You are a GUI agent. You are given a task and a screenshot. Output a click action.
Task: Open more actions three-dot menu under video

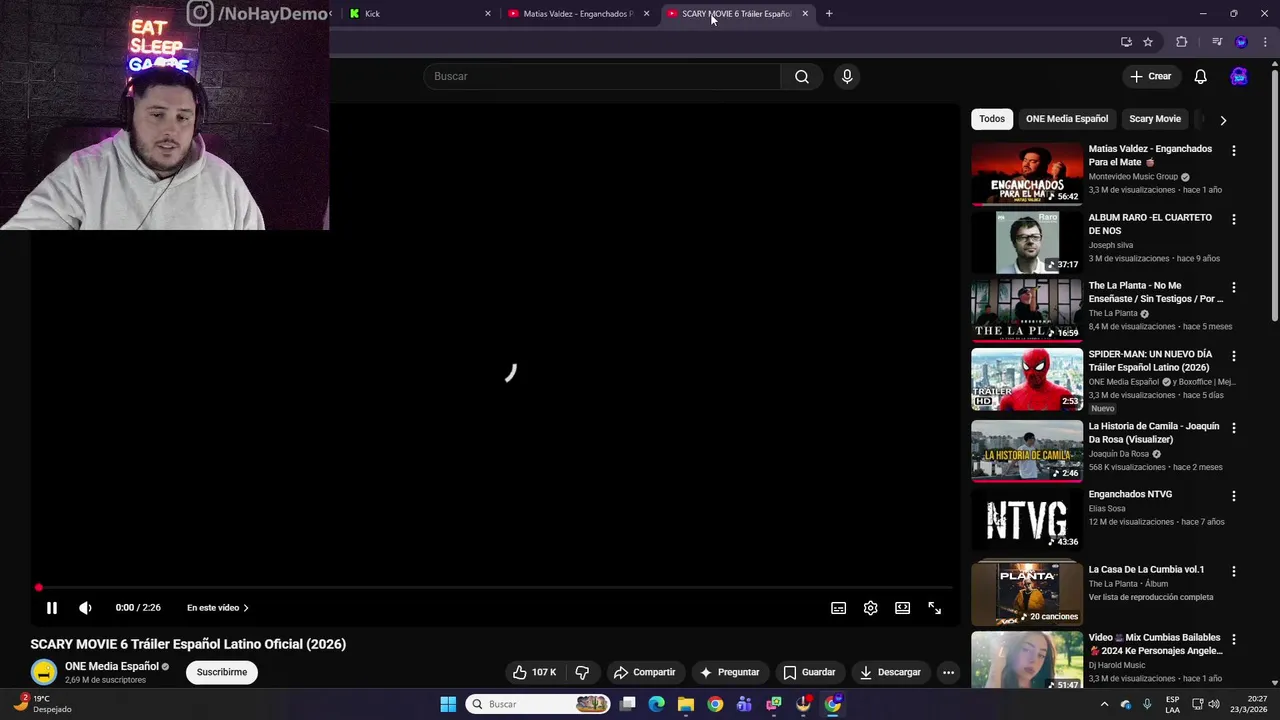pos(948,672)
